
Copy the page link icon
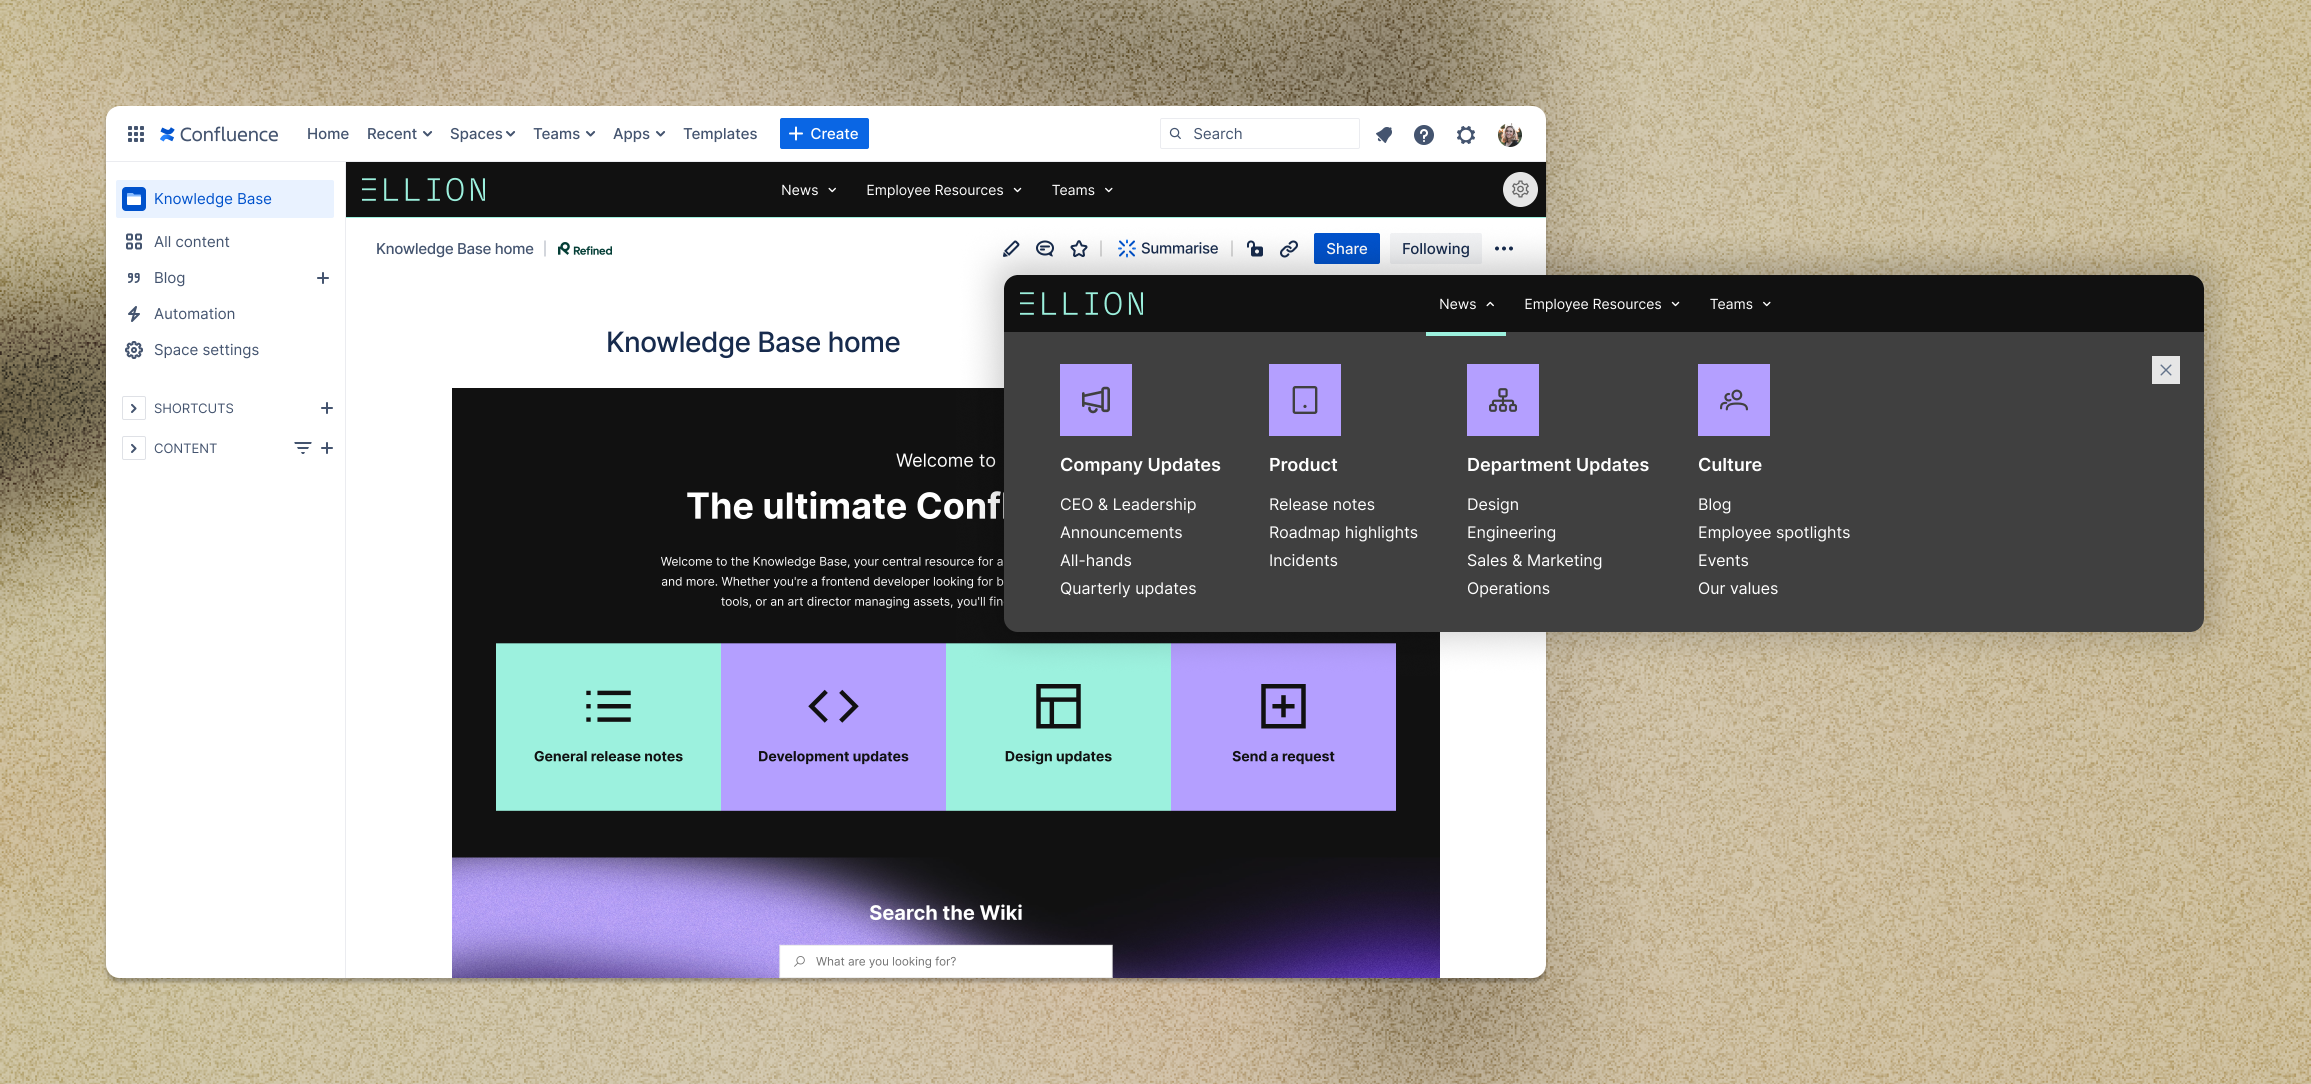coord(1289,249)
